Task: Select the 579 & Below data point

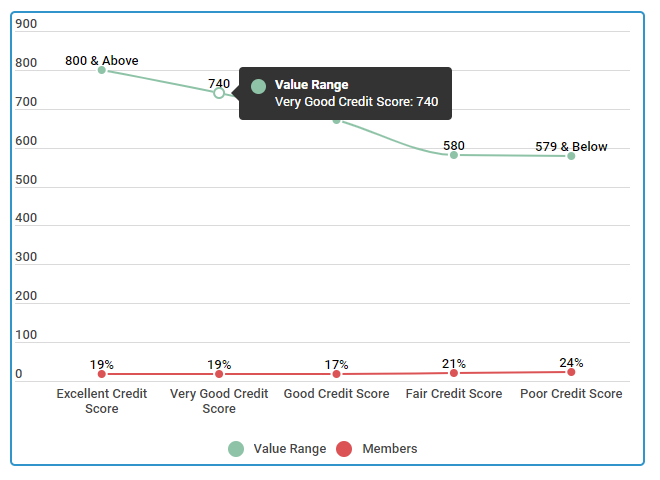Action: pyautogui.click(x=571, y=156)
